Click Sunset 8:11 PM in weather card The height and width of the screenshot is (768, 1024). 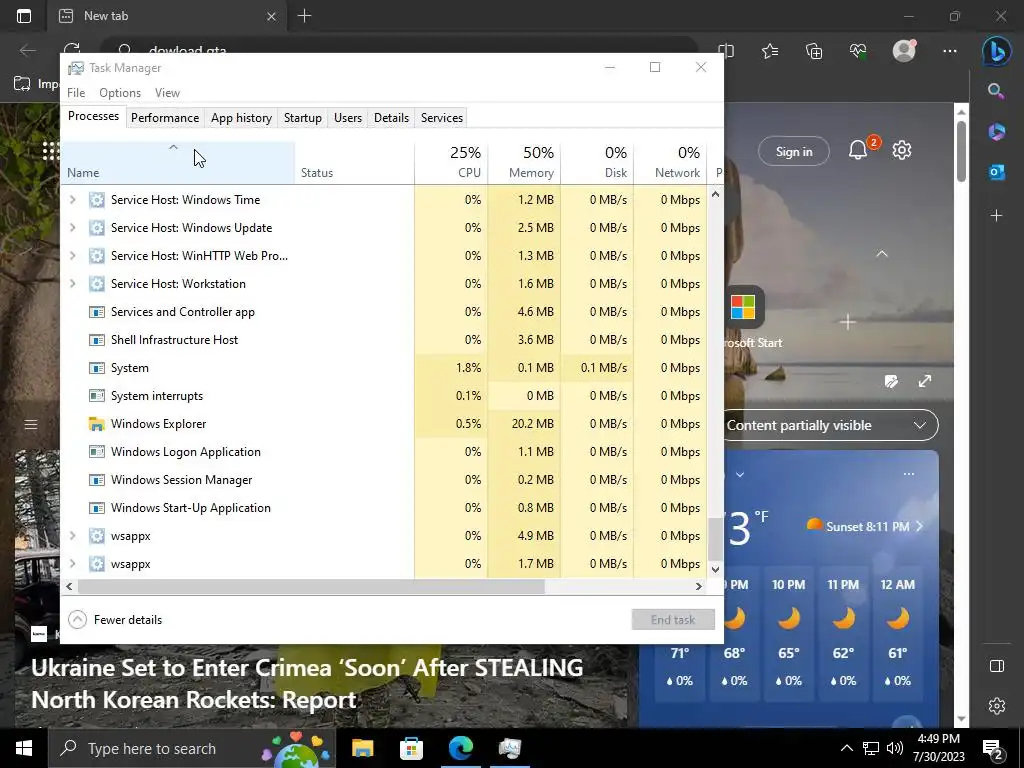click(x=865, y=526)
